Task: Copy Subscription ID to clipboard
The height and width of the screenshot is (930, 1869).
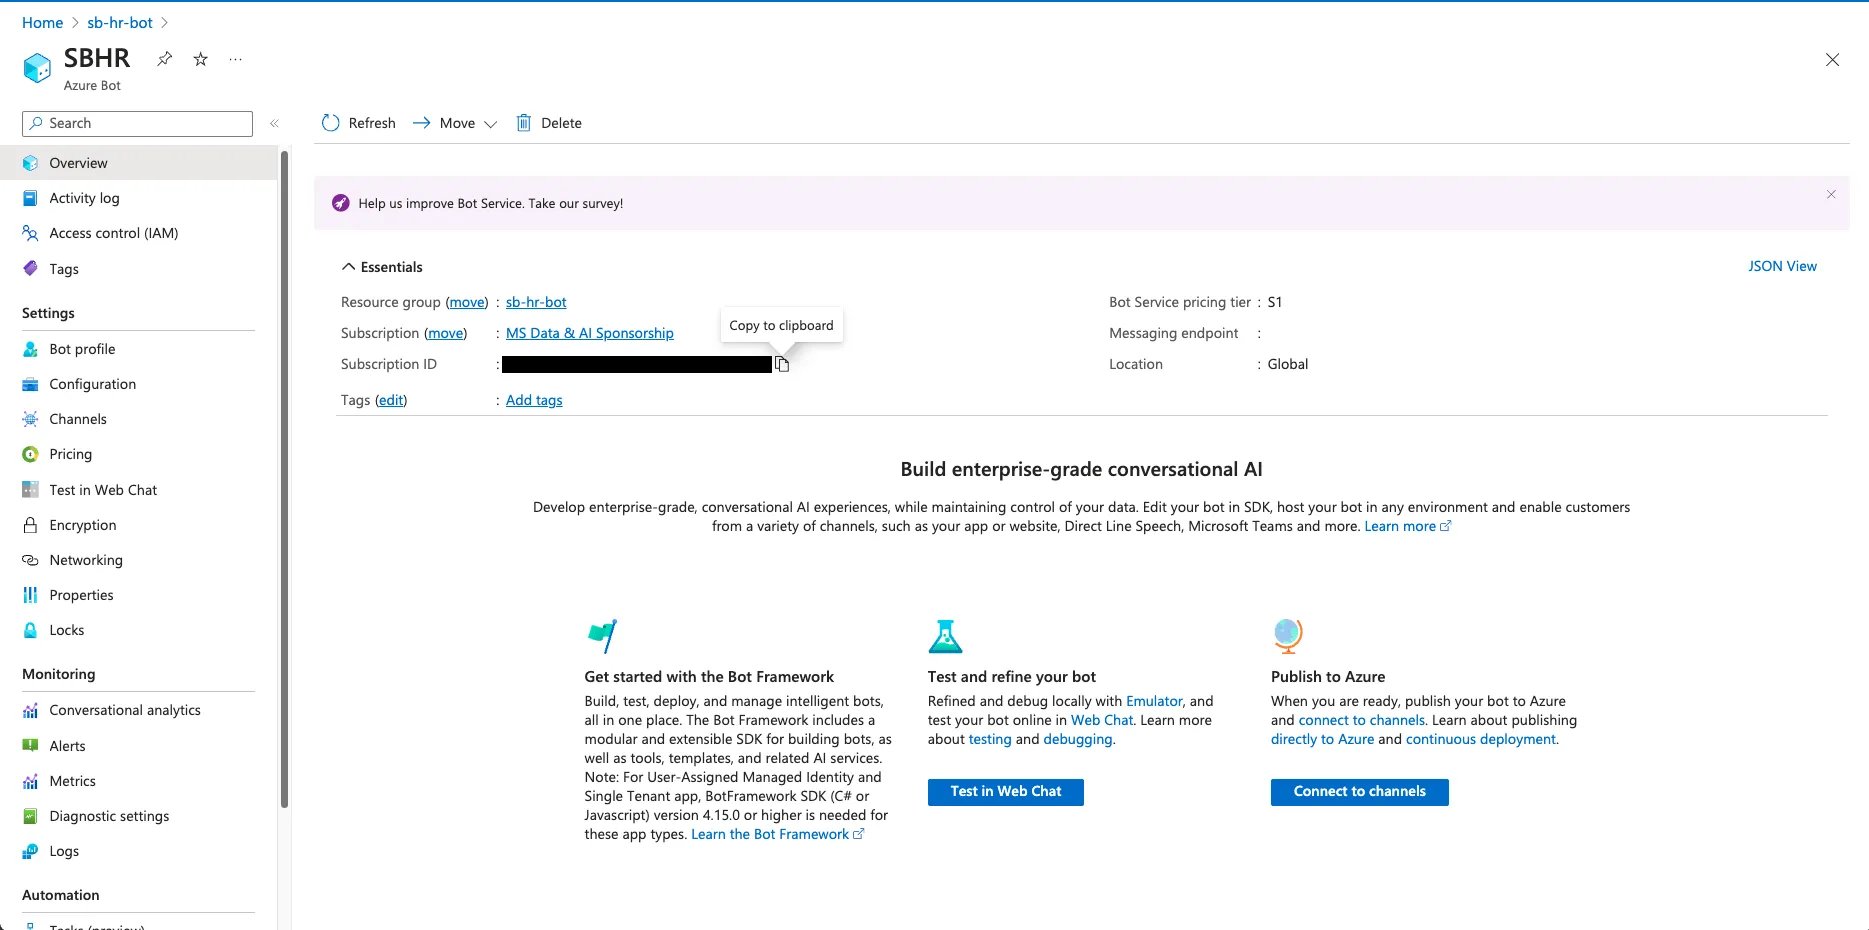Action: tap(782, 365)
